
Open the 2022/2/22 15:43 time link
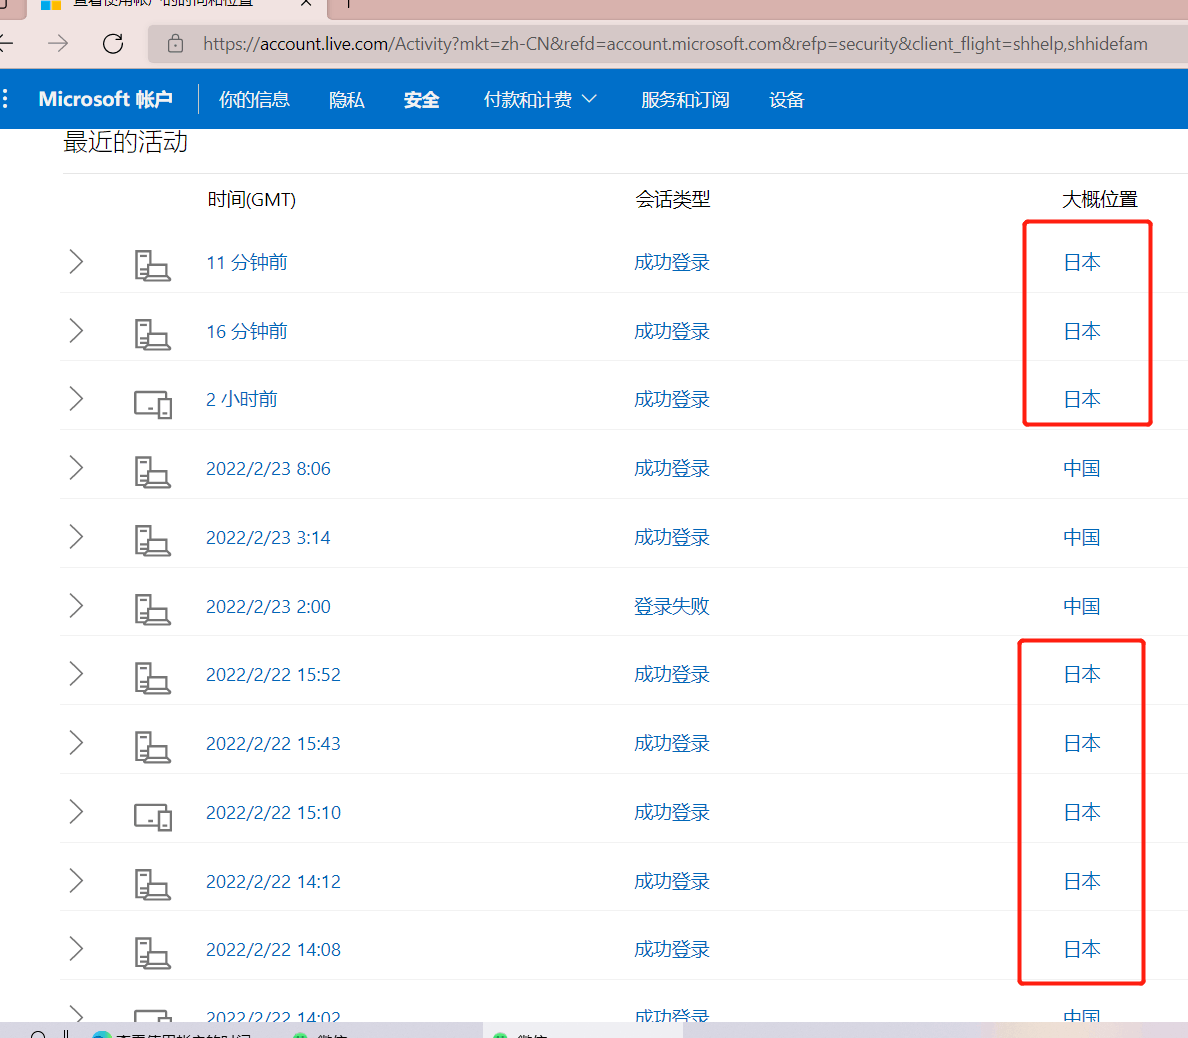pyautogui.click(x=274, y=743)
